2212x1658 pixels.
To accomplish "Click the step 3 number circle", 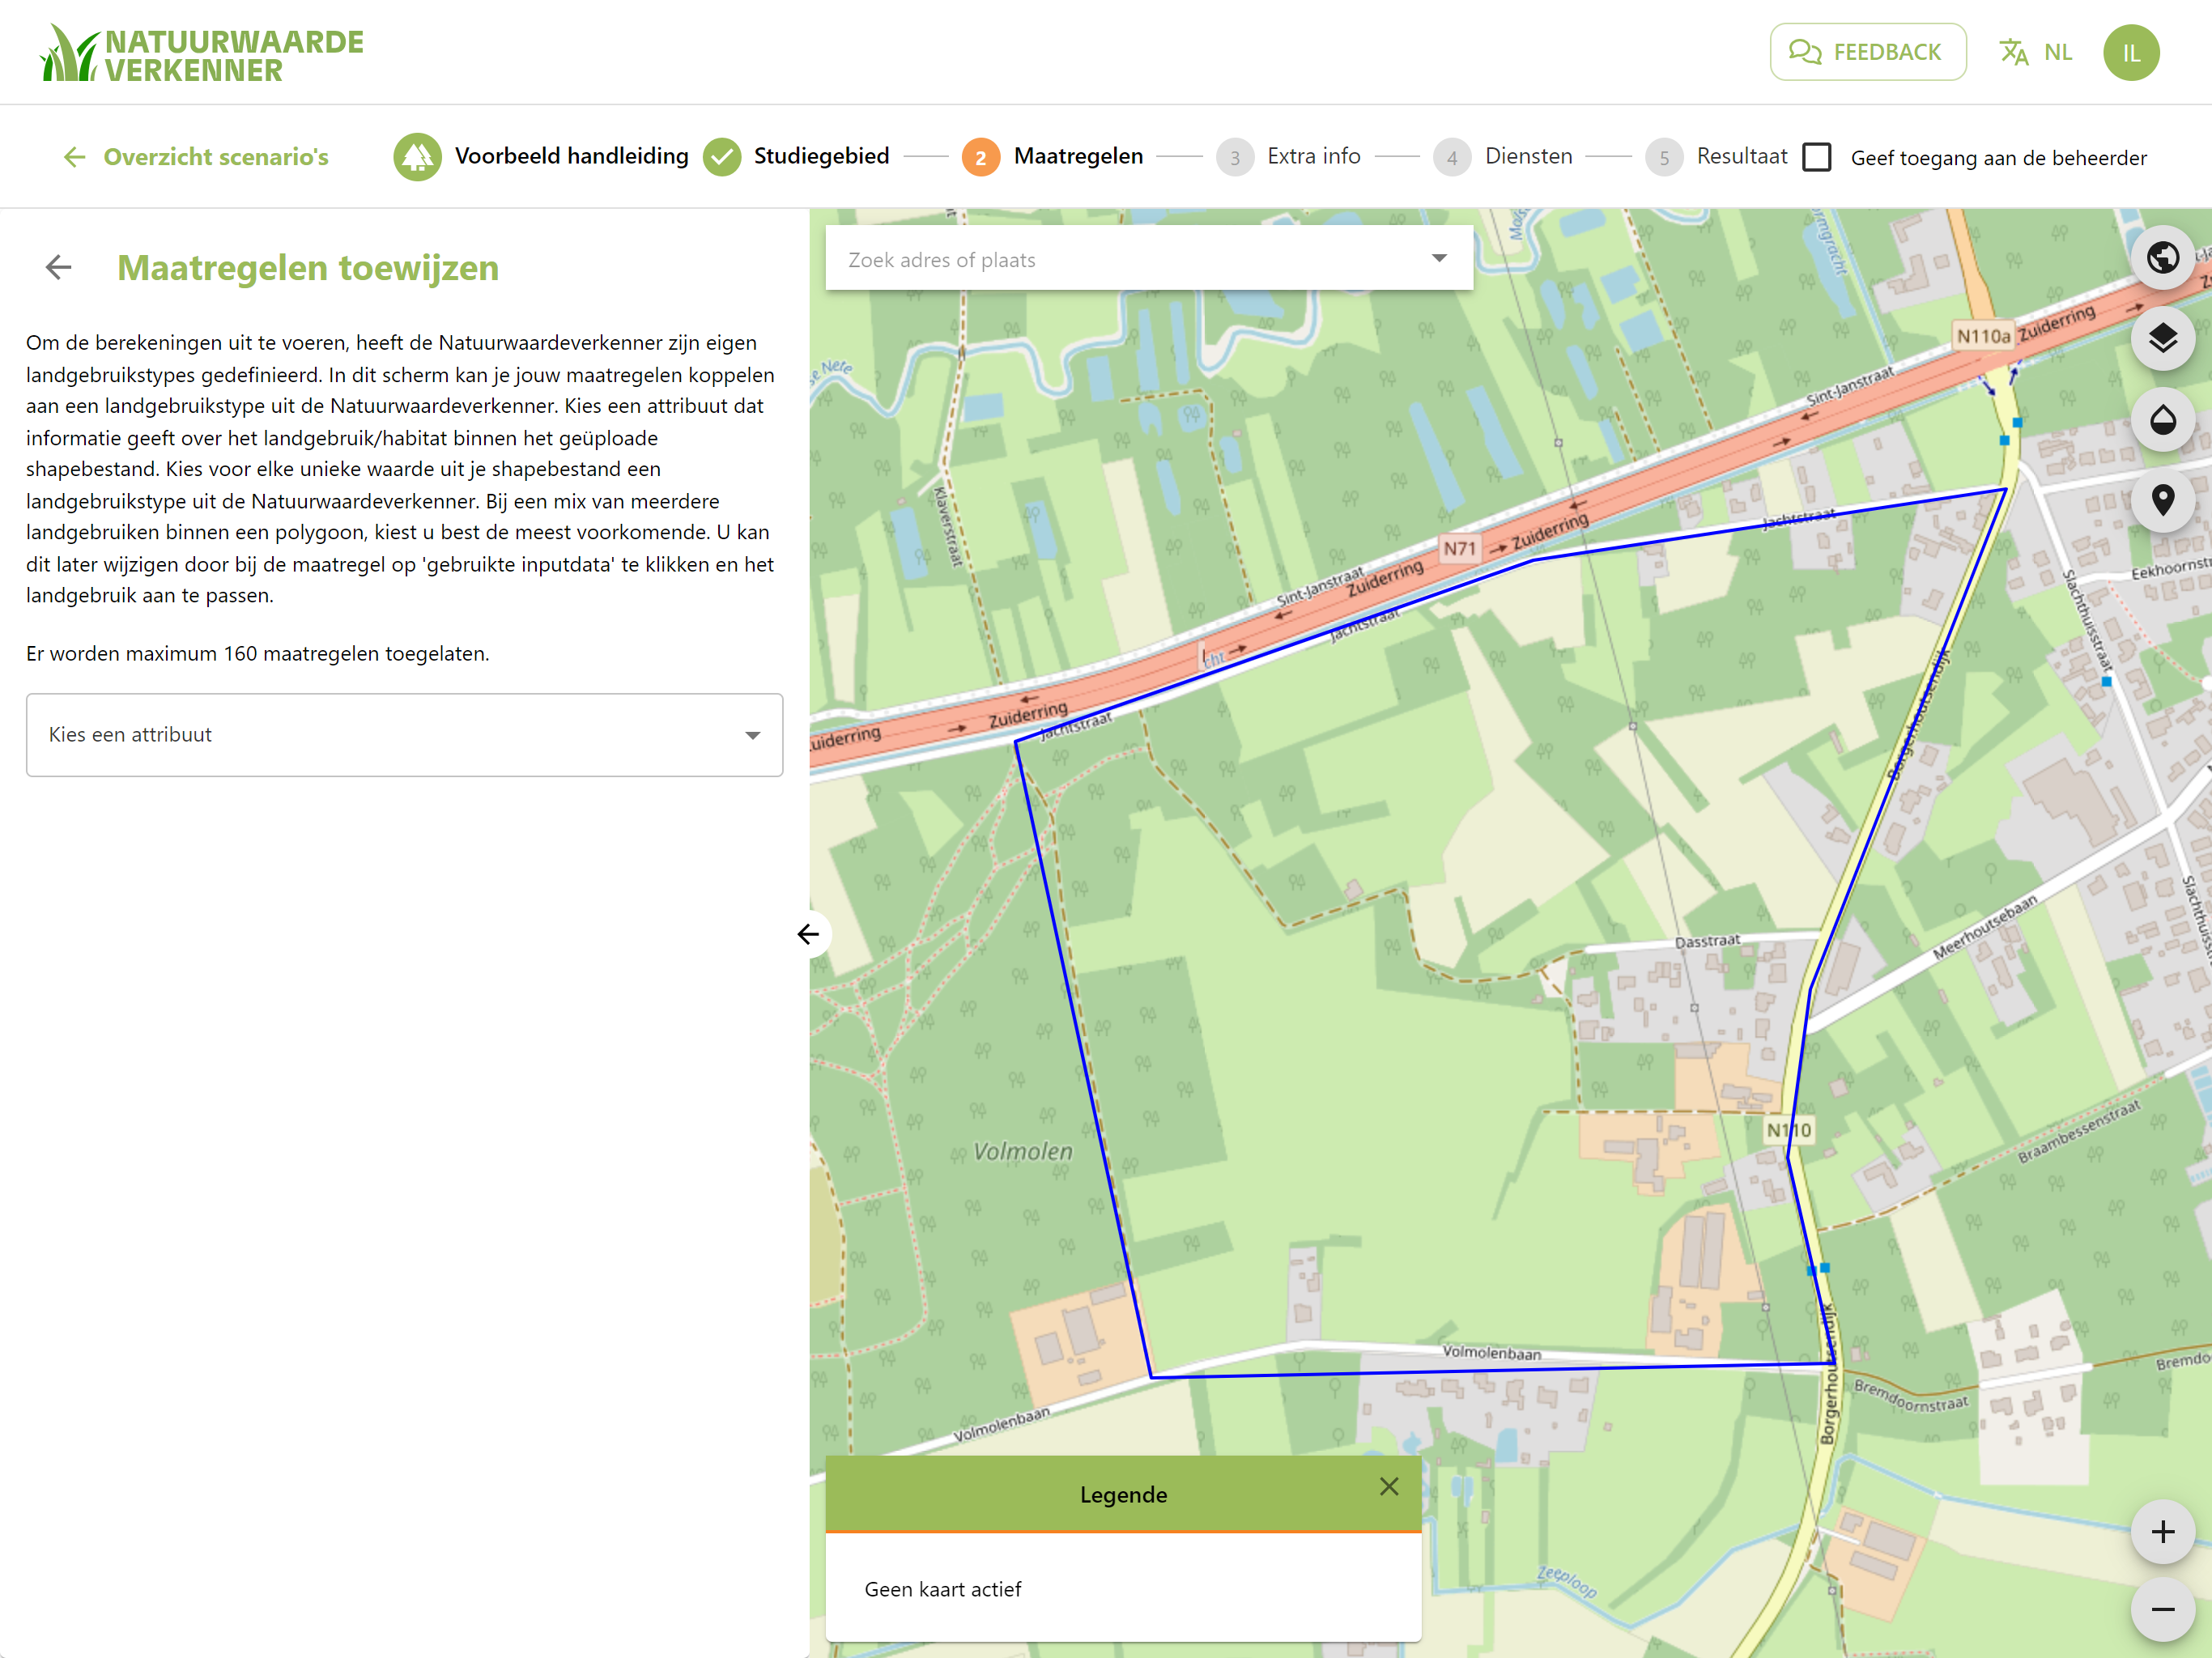I will [x=1235, y=157].
